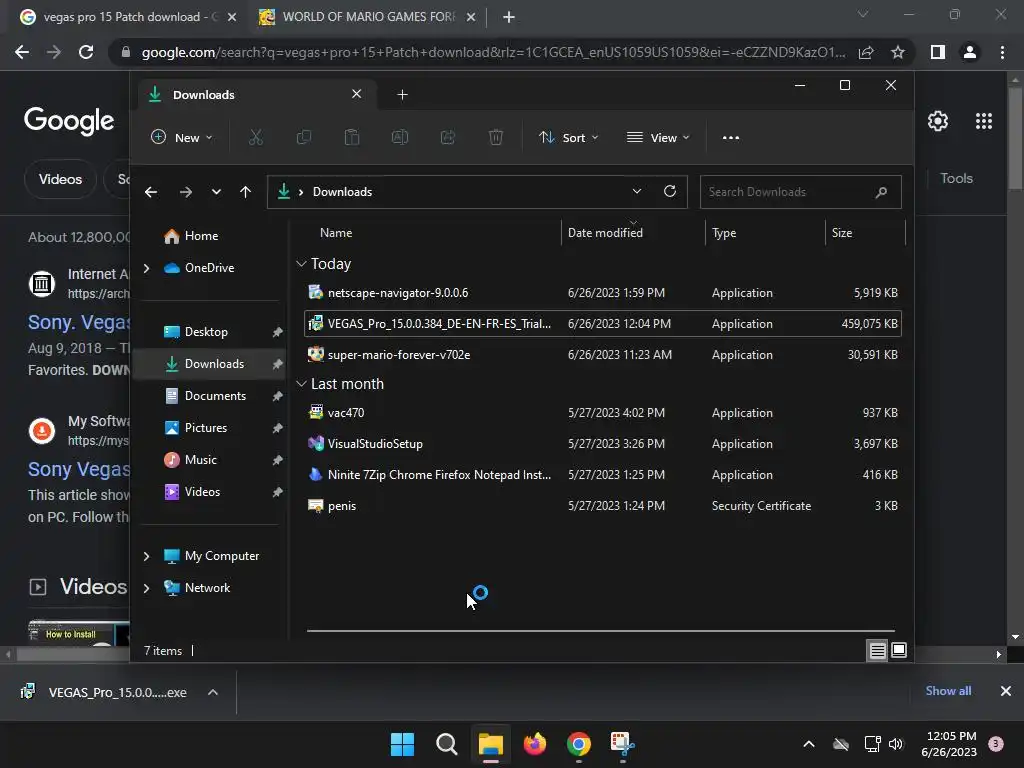Click the search magnifier in Search Downloads box

click(881, 192)
